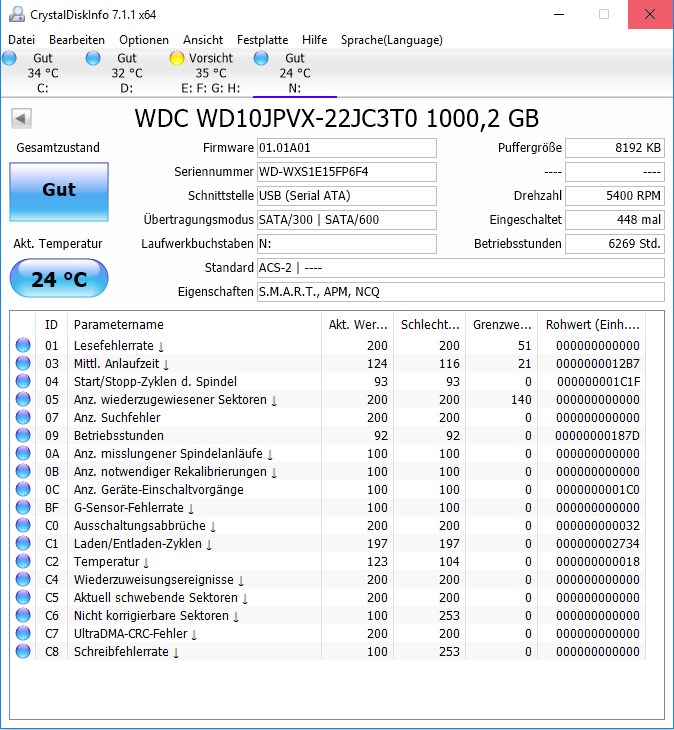674x730 pixels.
Task: Open the Festplatte menu
Action: click(x=263, y=40)
